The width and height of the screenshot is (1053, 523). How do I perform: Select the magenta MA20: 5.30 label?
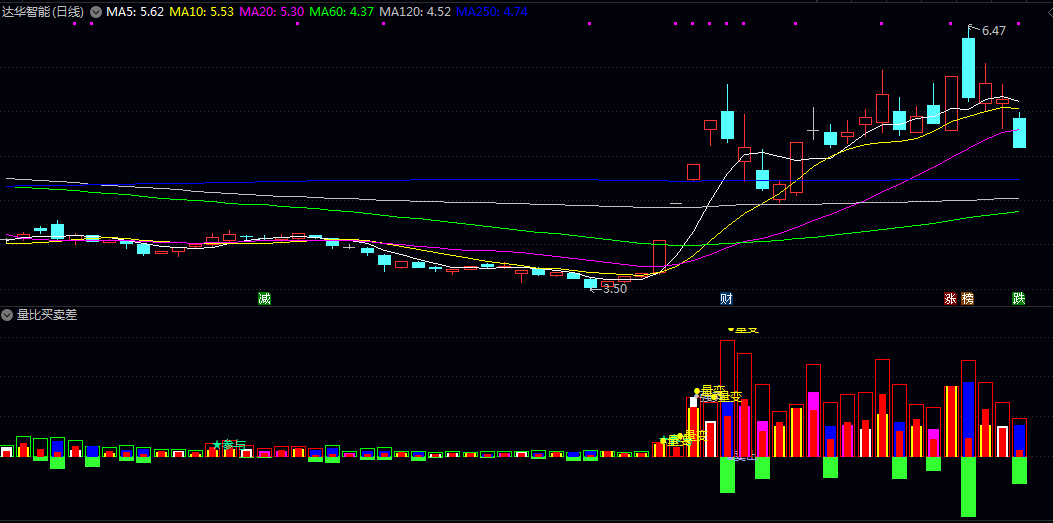pyautogui.click(x=271, y=11)
